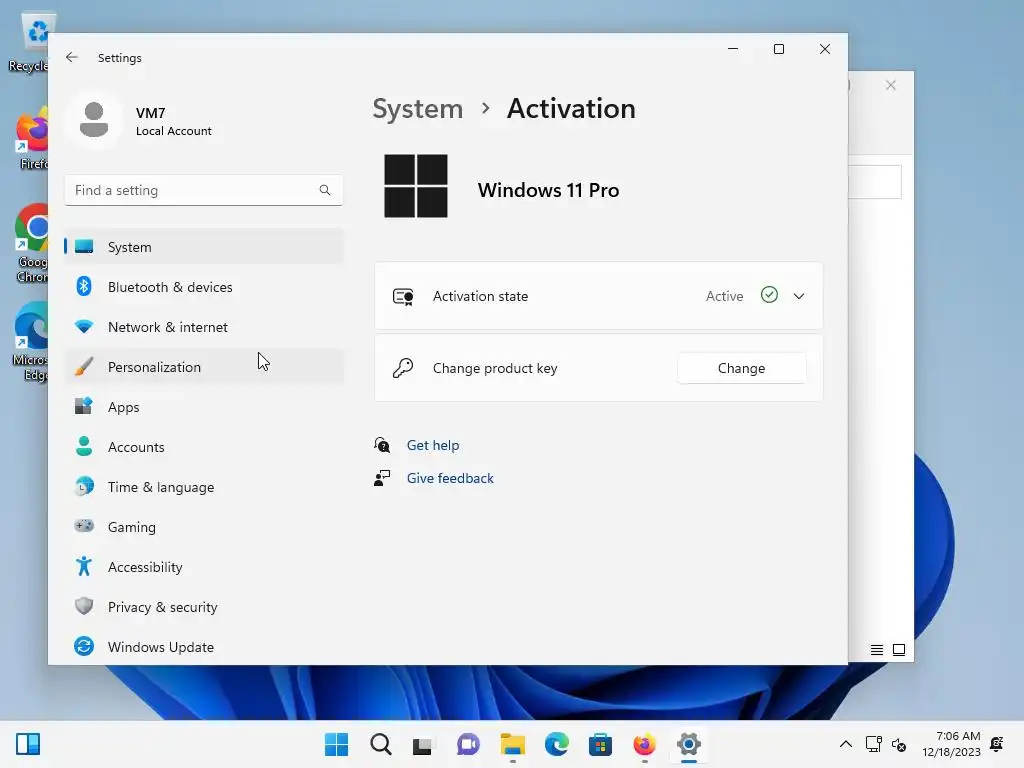Viewport: 1024px width, 768px height.
Task: Open the VM7 Local Account profile
Action: 140,121
